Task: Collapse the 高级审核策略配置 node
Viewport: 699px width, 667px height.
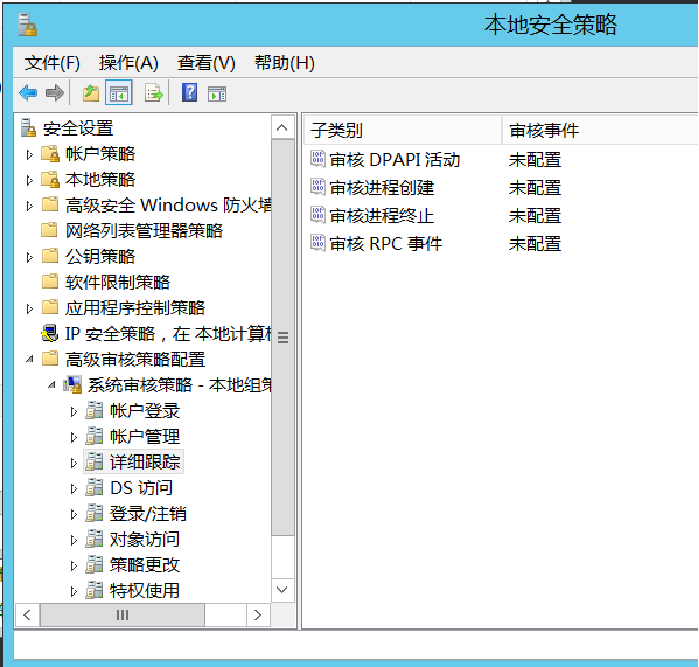Action: click(x=29, y=359)
